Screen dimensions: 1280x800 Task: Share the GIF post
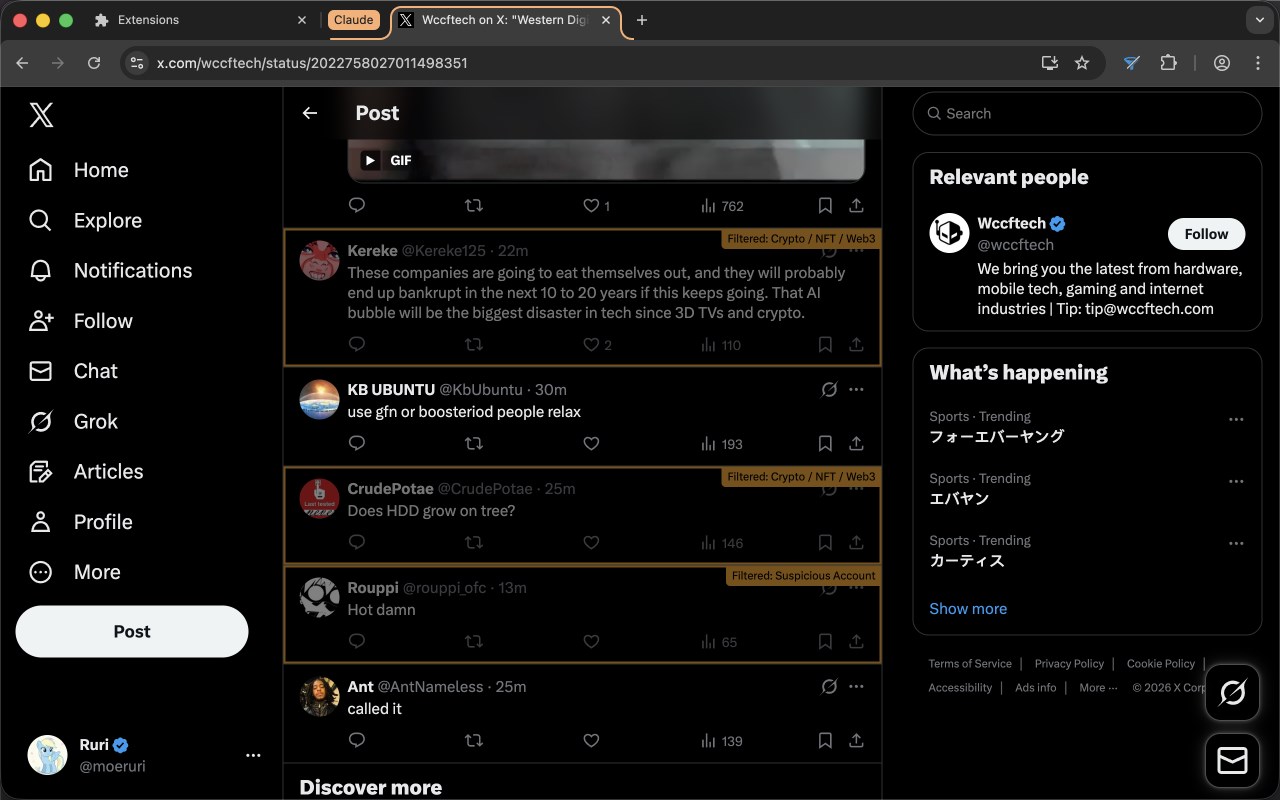click(x=857, y=205)
